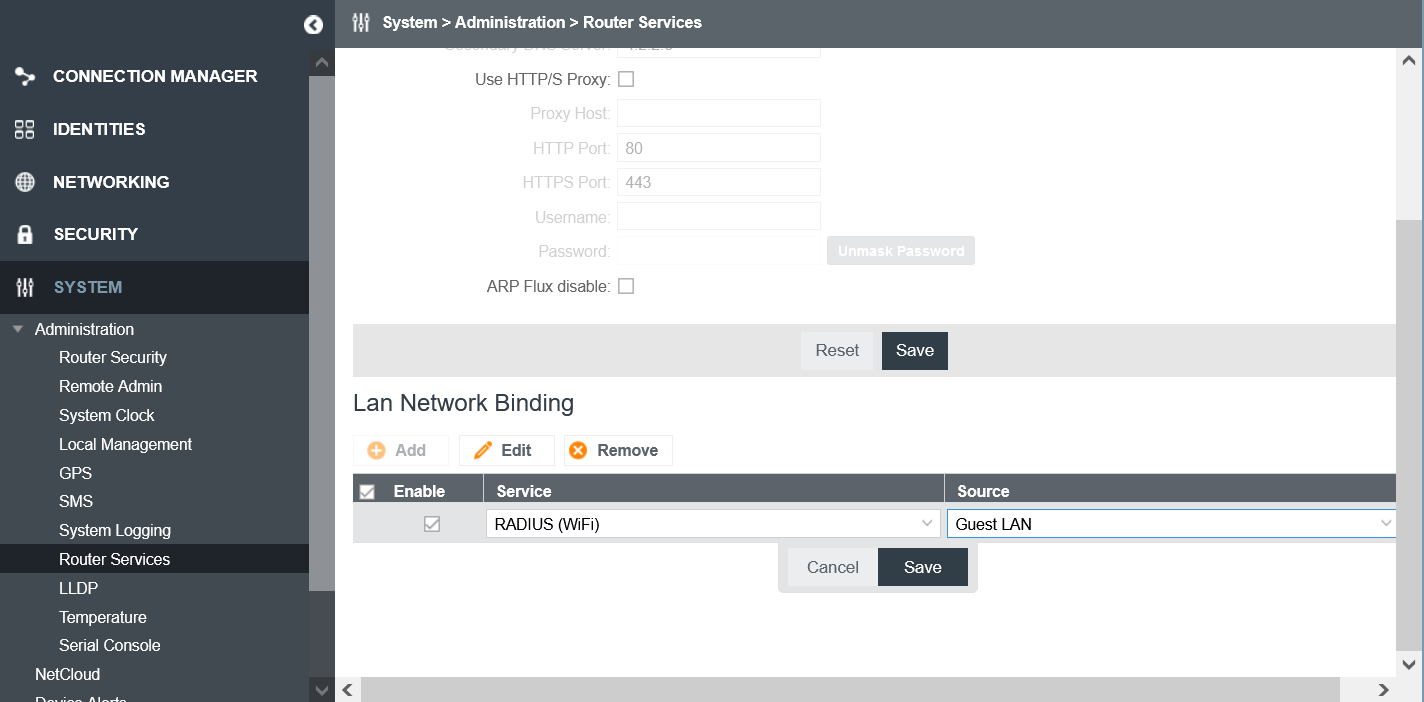Click the Service column header
The height and width of the screenshot is (702, 1424).
pos(714,491)
